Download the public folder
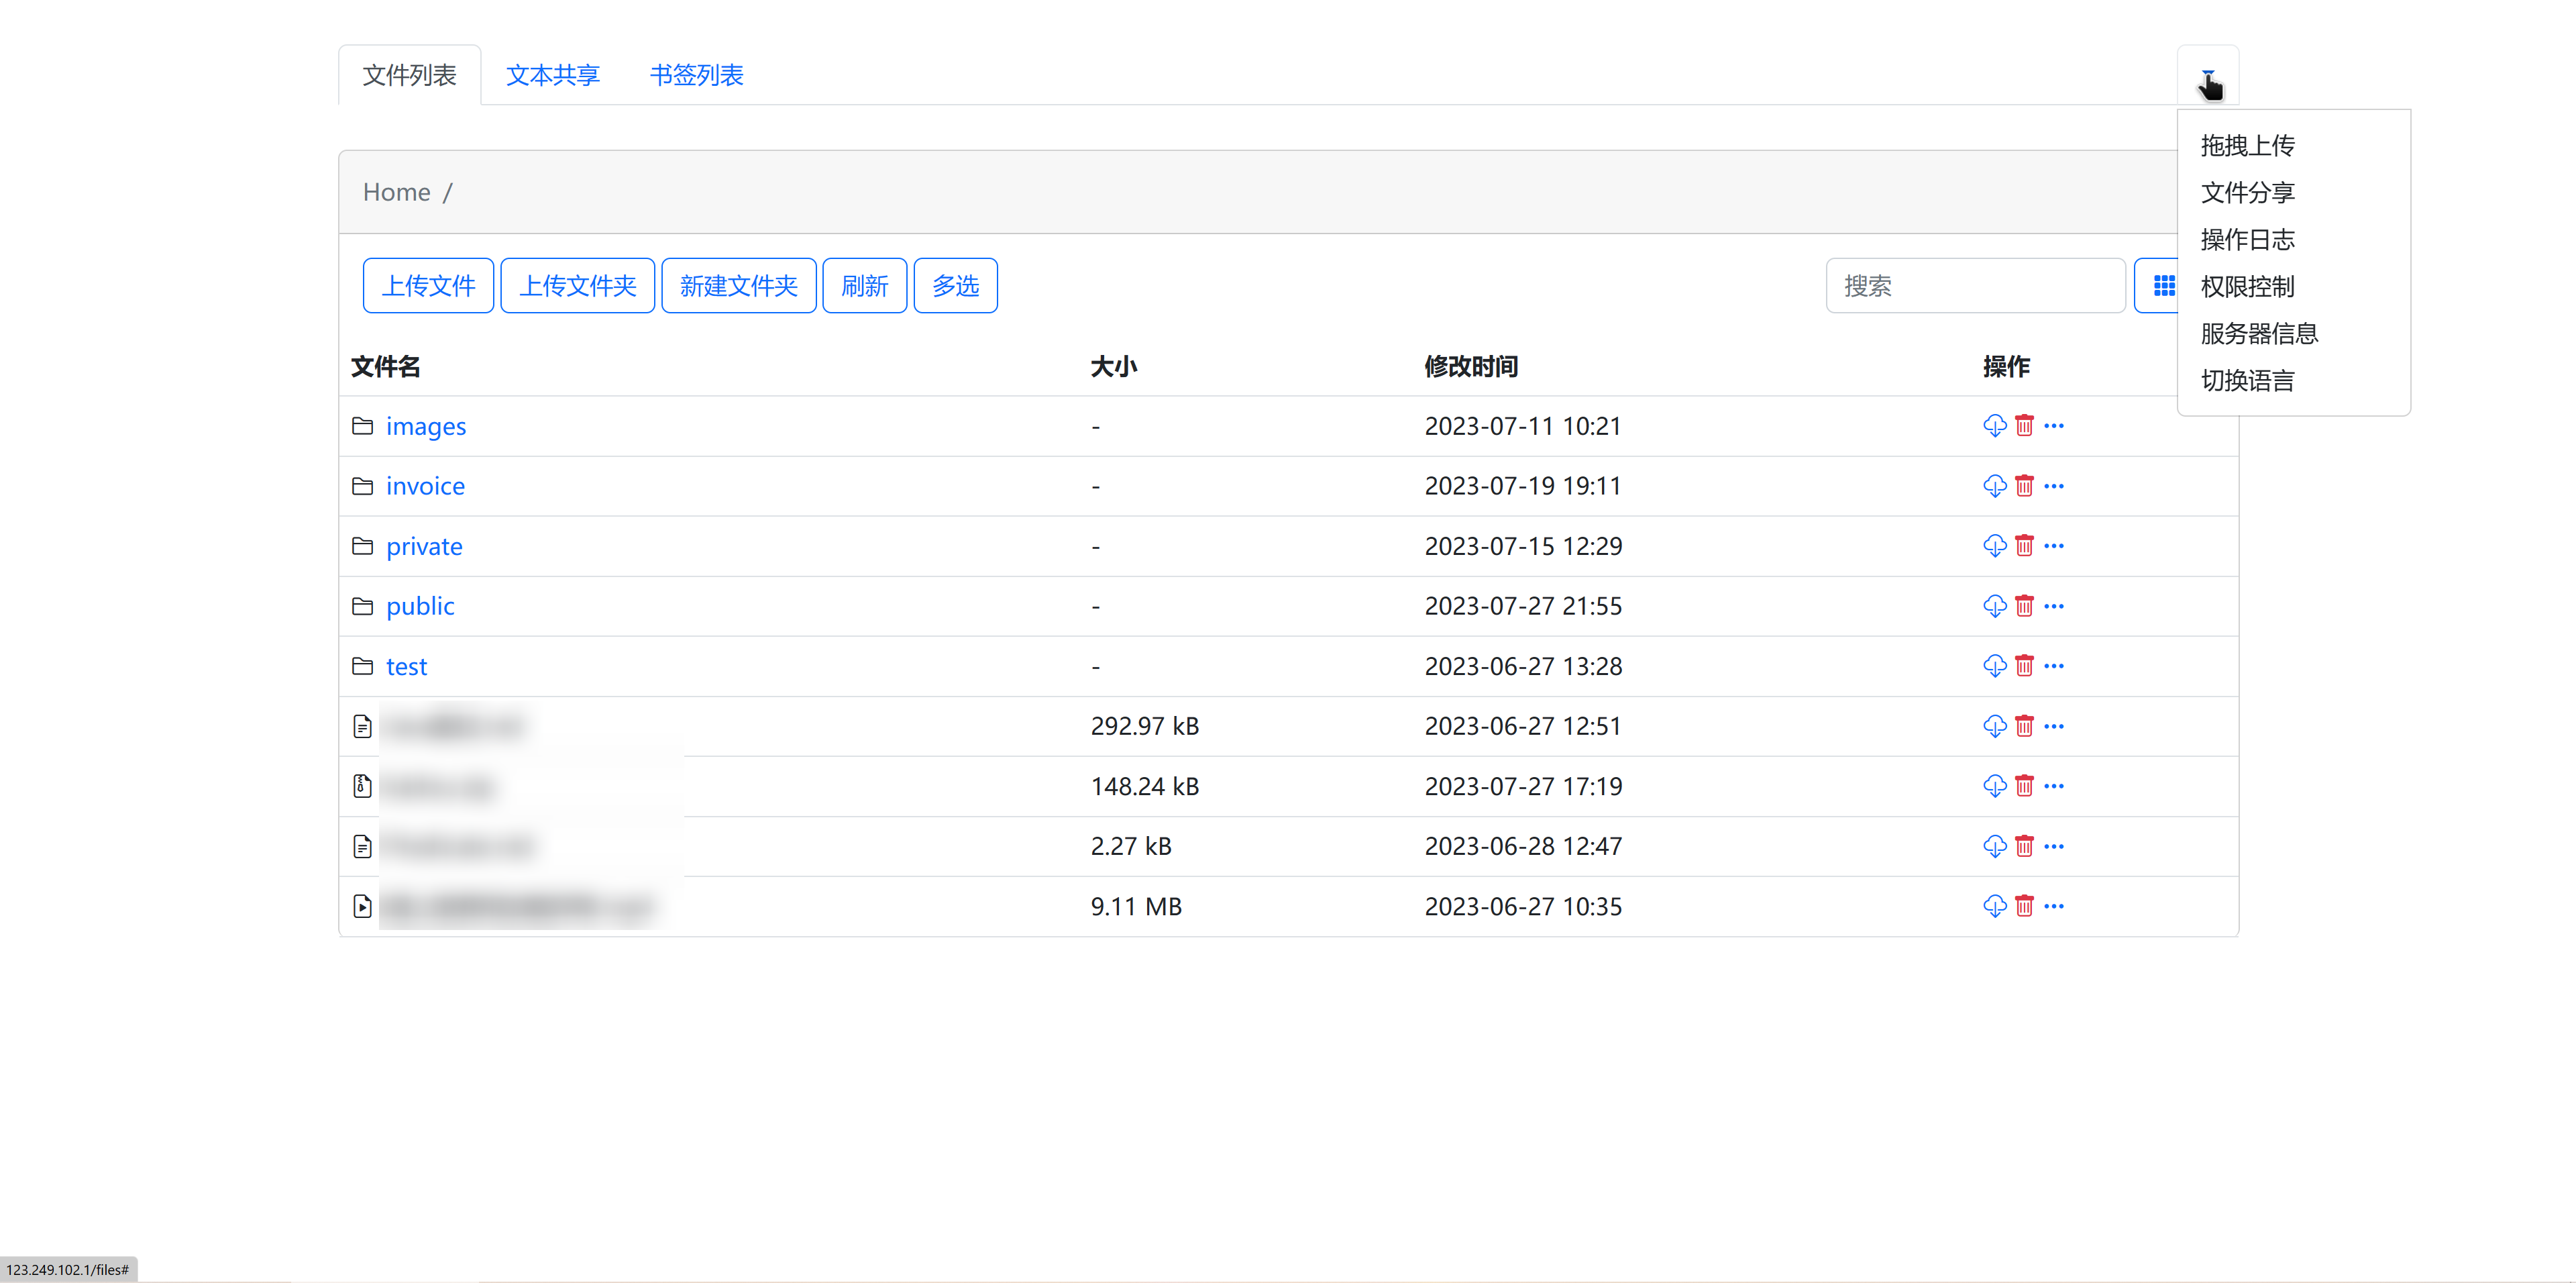The width and height of the screenshot is (2576, 1283). [1994, 606]
